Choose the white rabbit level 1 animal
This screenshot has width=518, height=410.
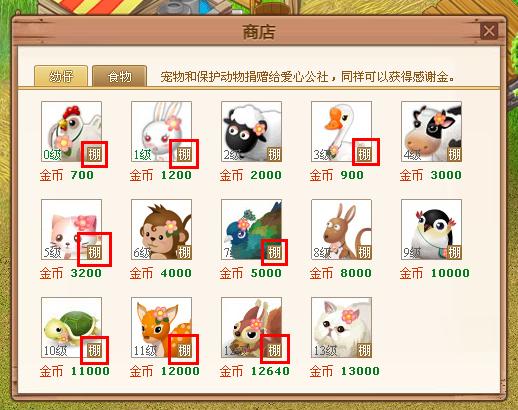[x=161, y=132]
